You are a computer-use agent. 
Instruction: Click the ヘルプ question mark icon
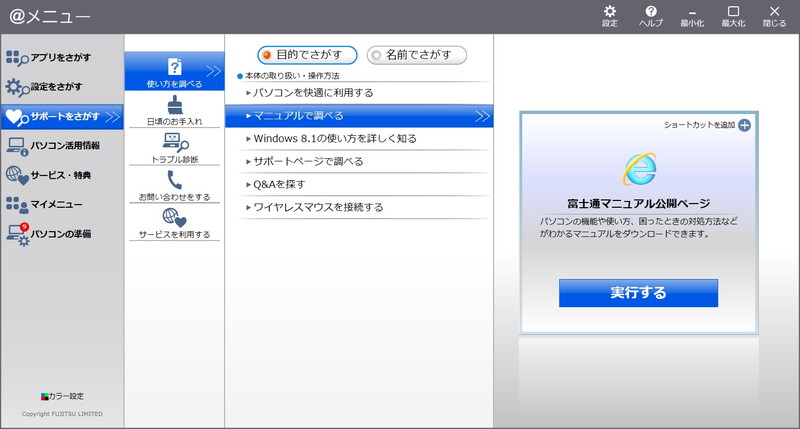pos(651,12)
